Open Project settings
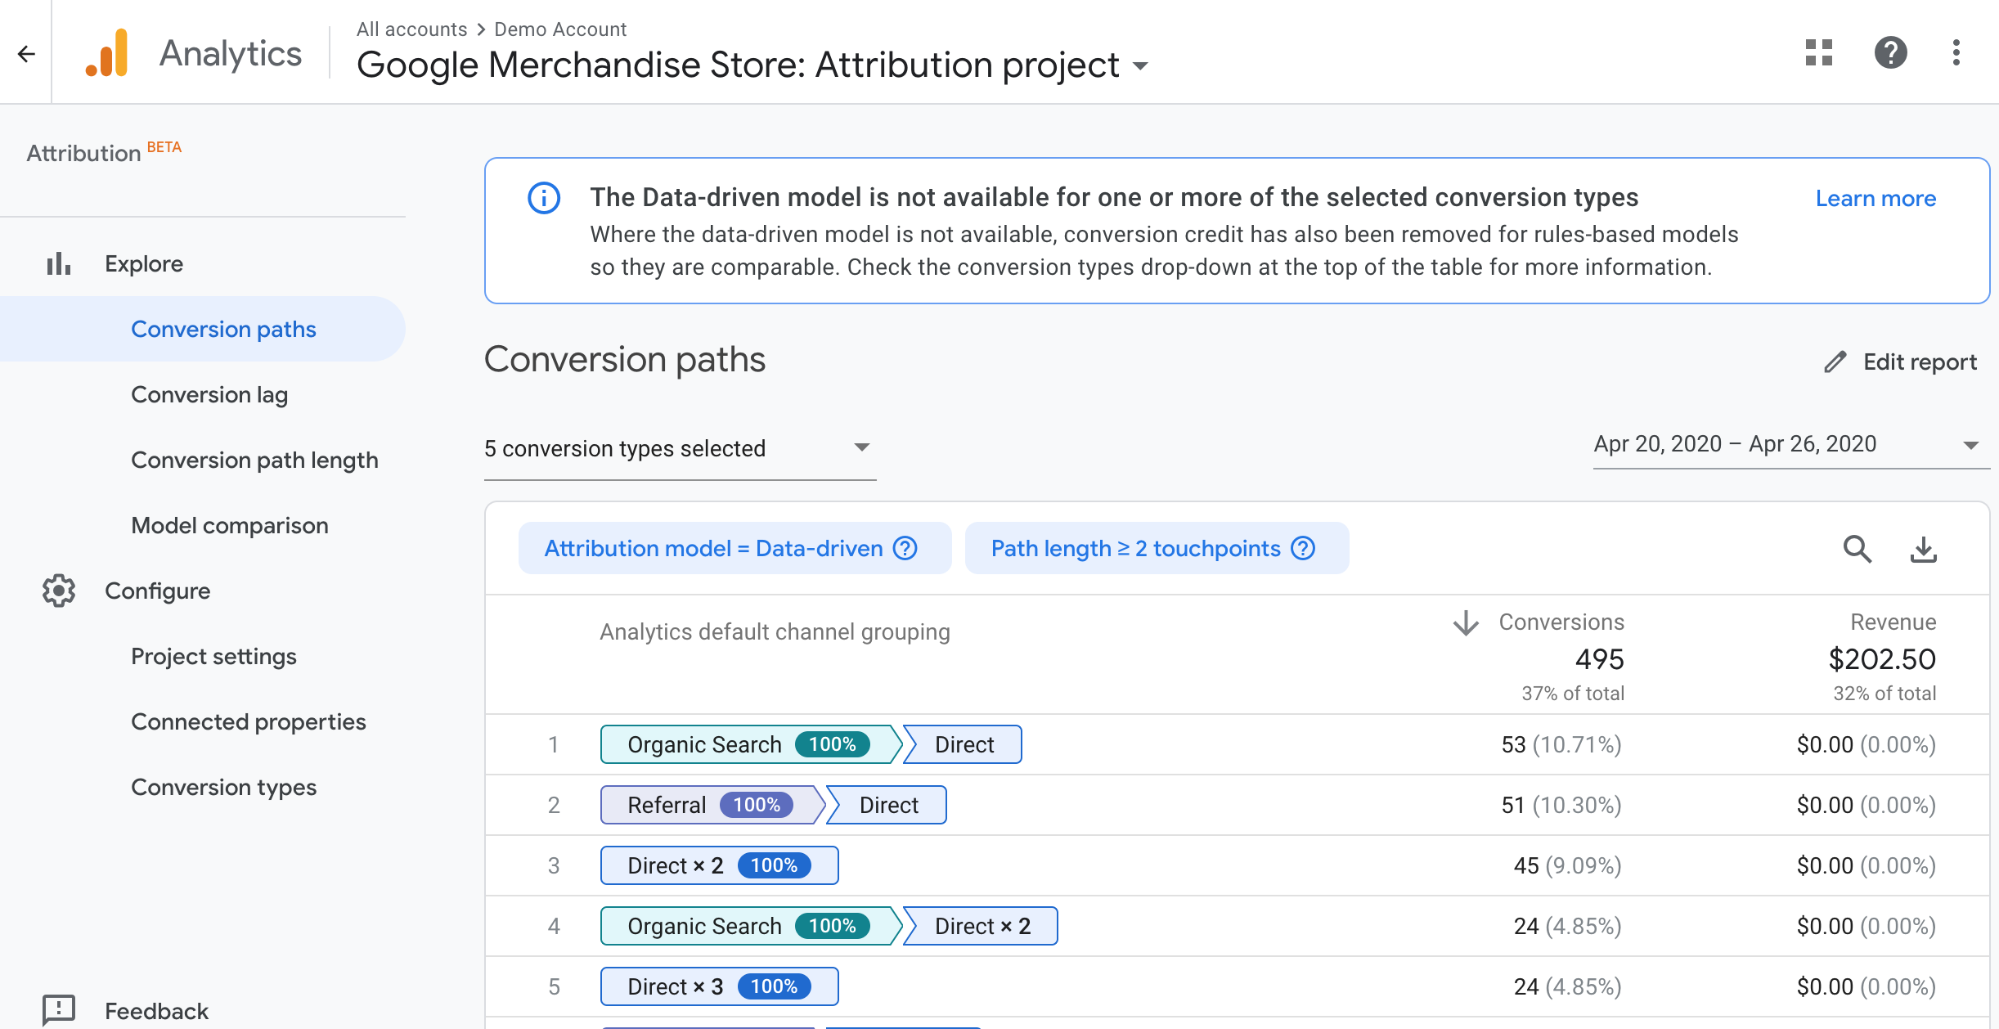Viewport: 1999px width, 1029px height. pos(213,657)
